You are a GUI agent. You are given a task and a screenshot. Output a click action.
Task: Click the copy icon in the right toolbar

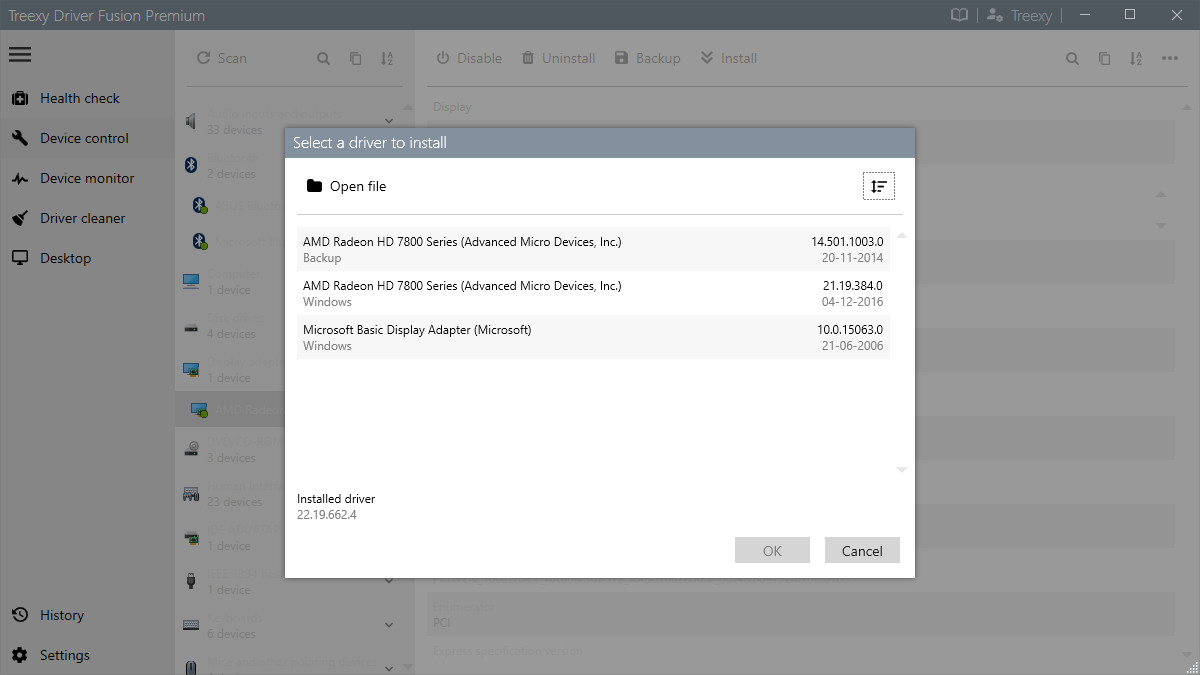(1104, 58)
